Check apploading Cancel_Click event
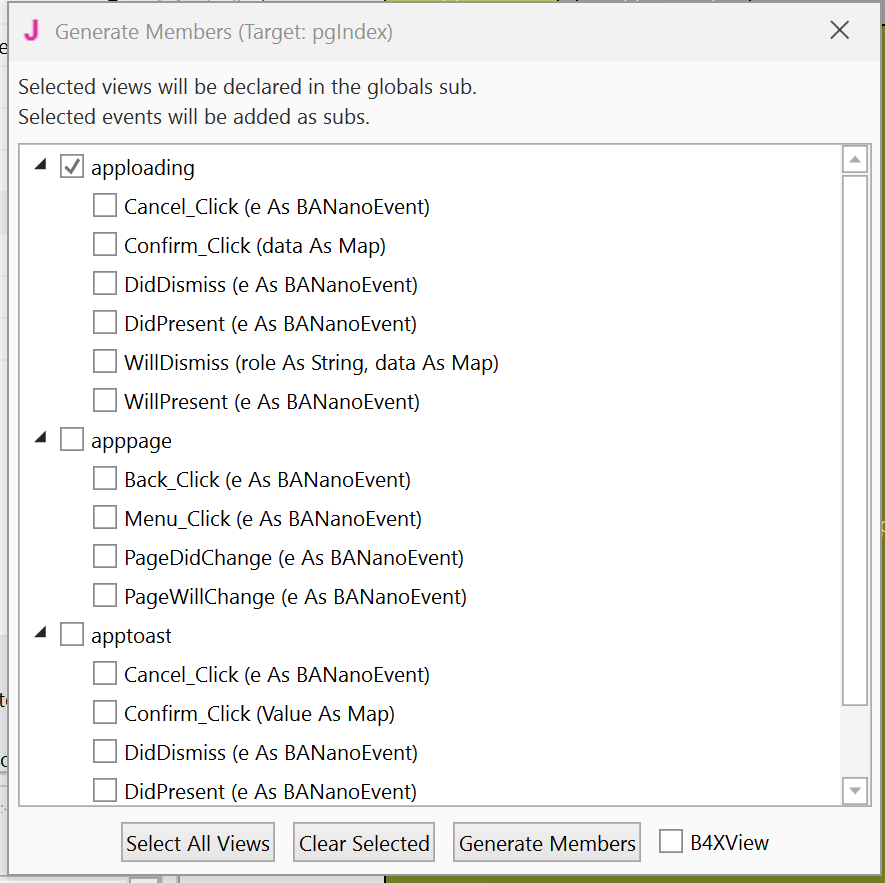885x883 pixels. tap(105, 206)
